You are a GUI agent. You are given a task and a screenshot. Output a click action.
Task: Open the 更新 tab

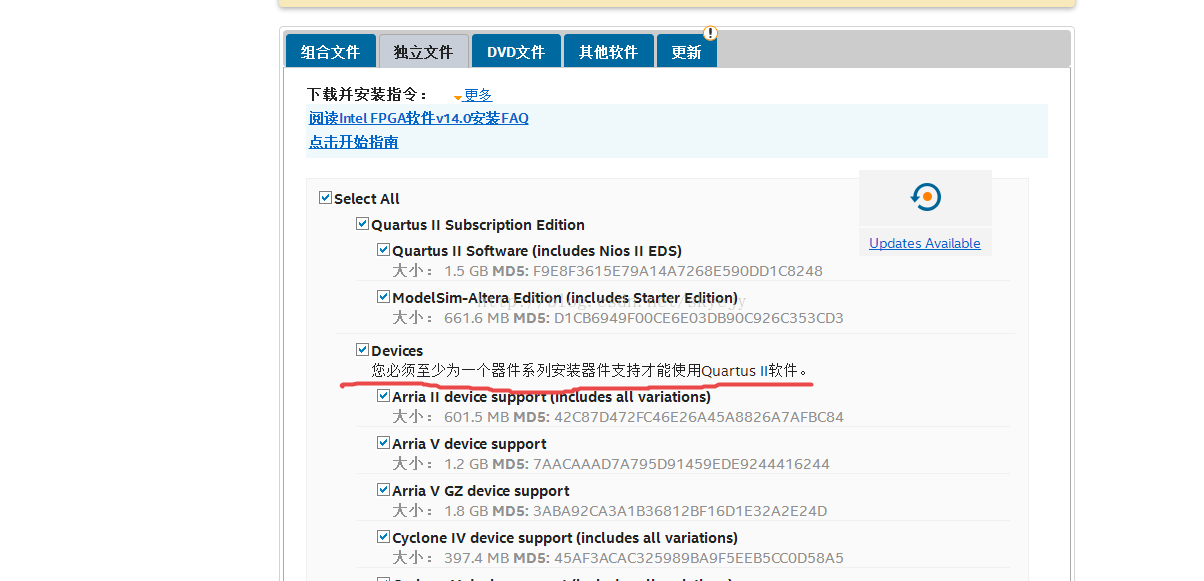click(x=686, y=51)
